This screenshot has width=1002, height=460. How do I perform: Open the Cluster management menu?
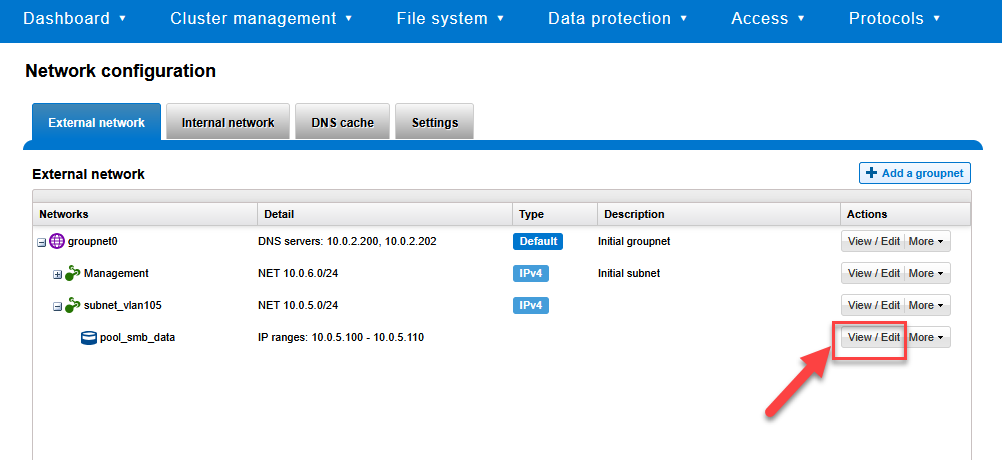pos(261,18)
